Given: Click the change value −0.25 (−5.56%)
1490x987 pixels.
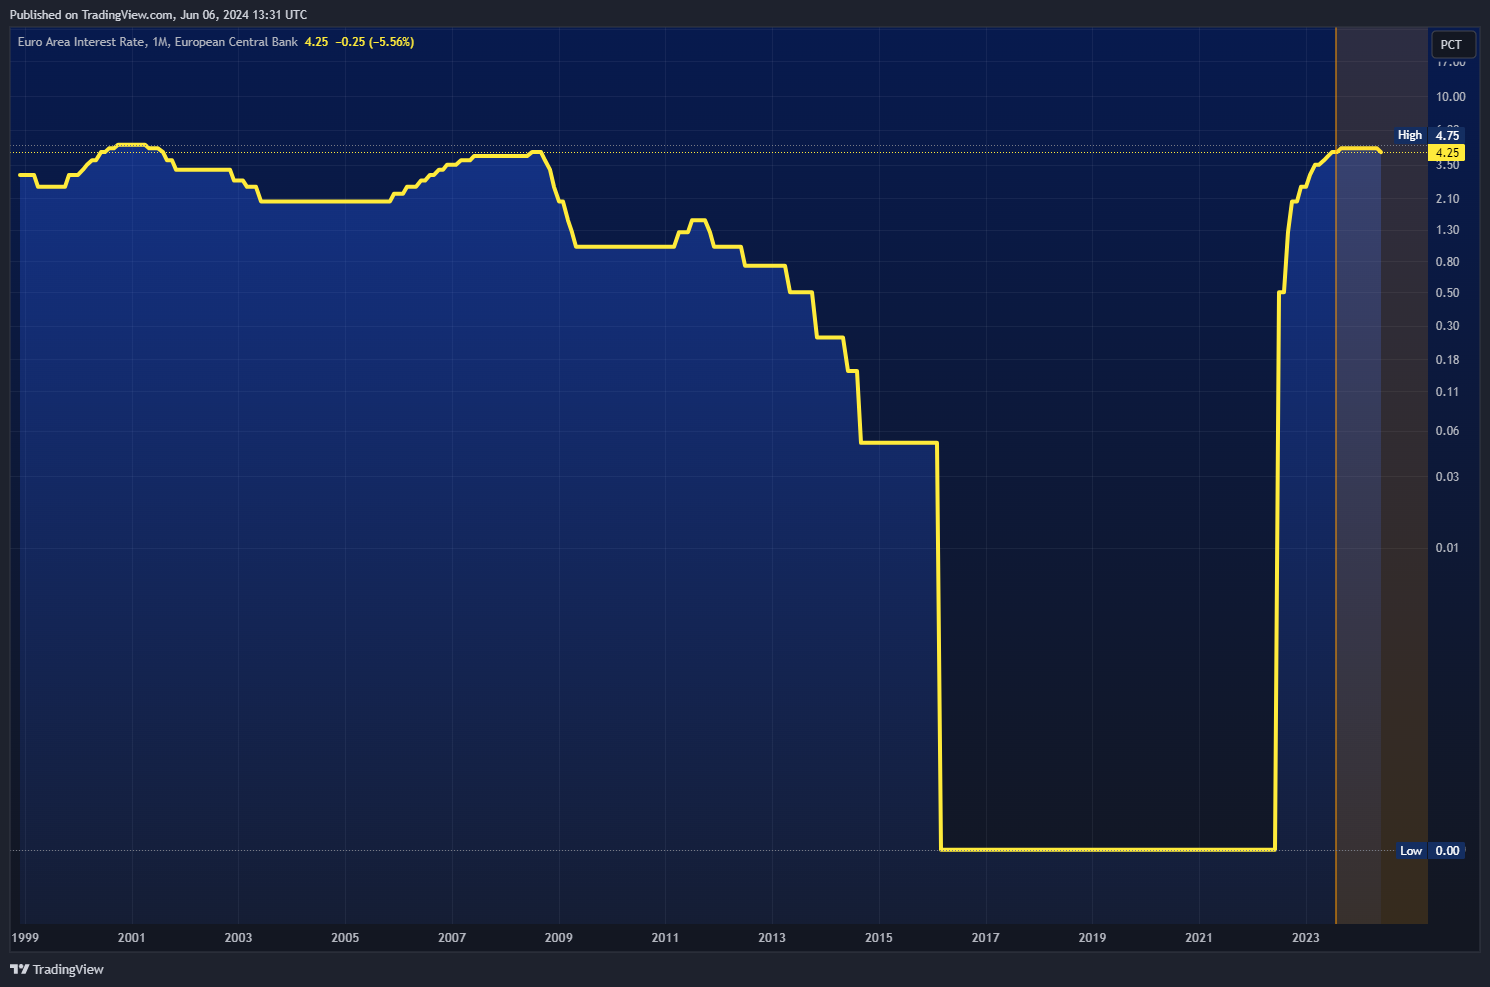Looking at the screenshot, I should pos(375,42).
